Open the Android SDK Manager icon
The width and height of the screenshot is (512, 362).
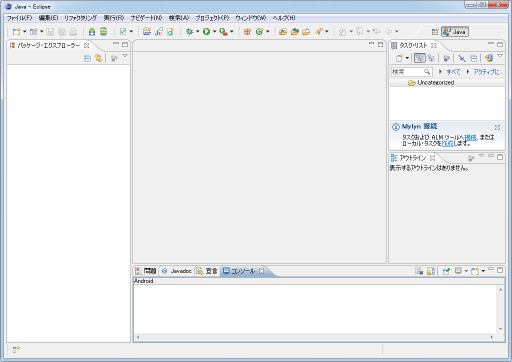click(x=92, y=32)
